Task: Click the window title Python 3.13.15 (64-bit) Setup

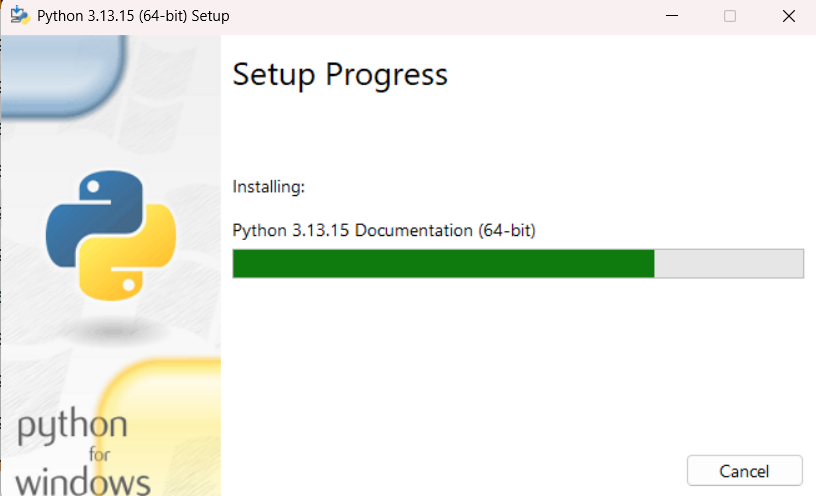Action: point(133,16)
